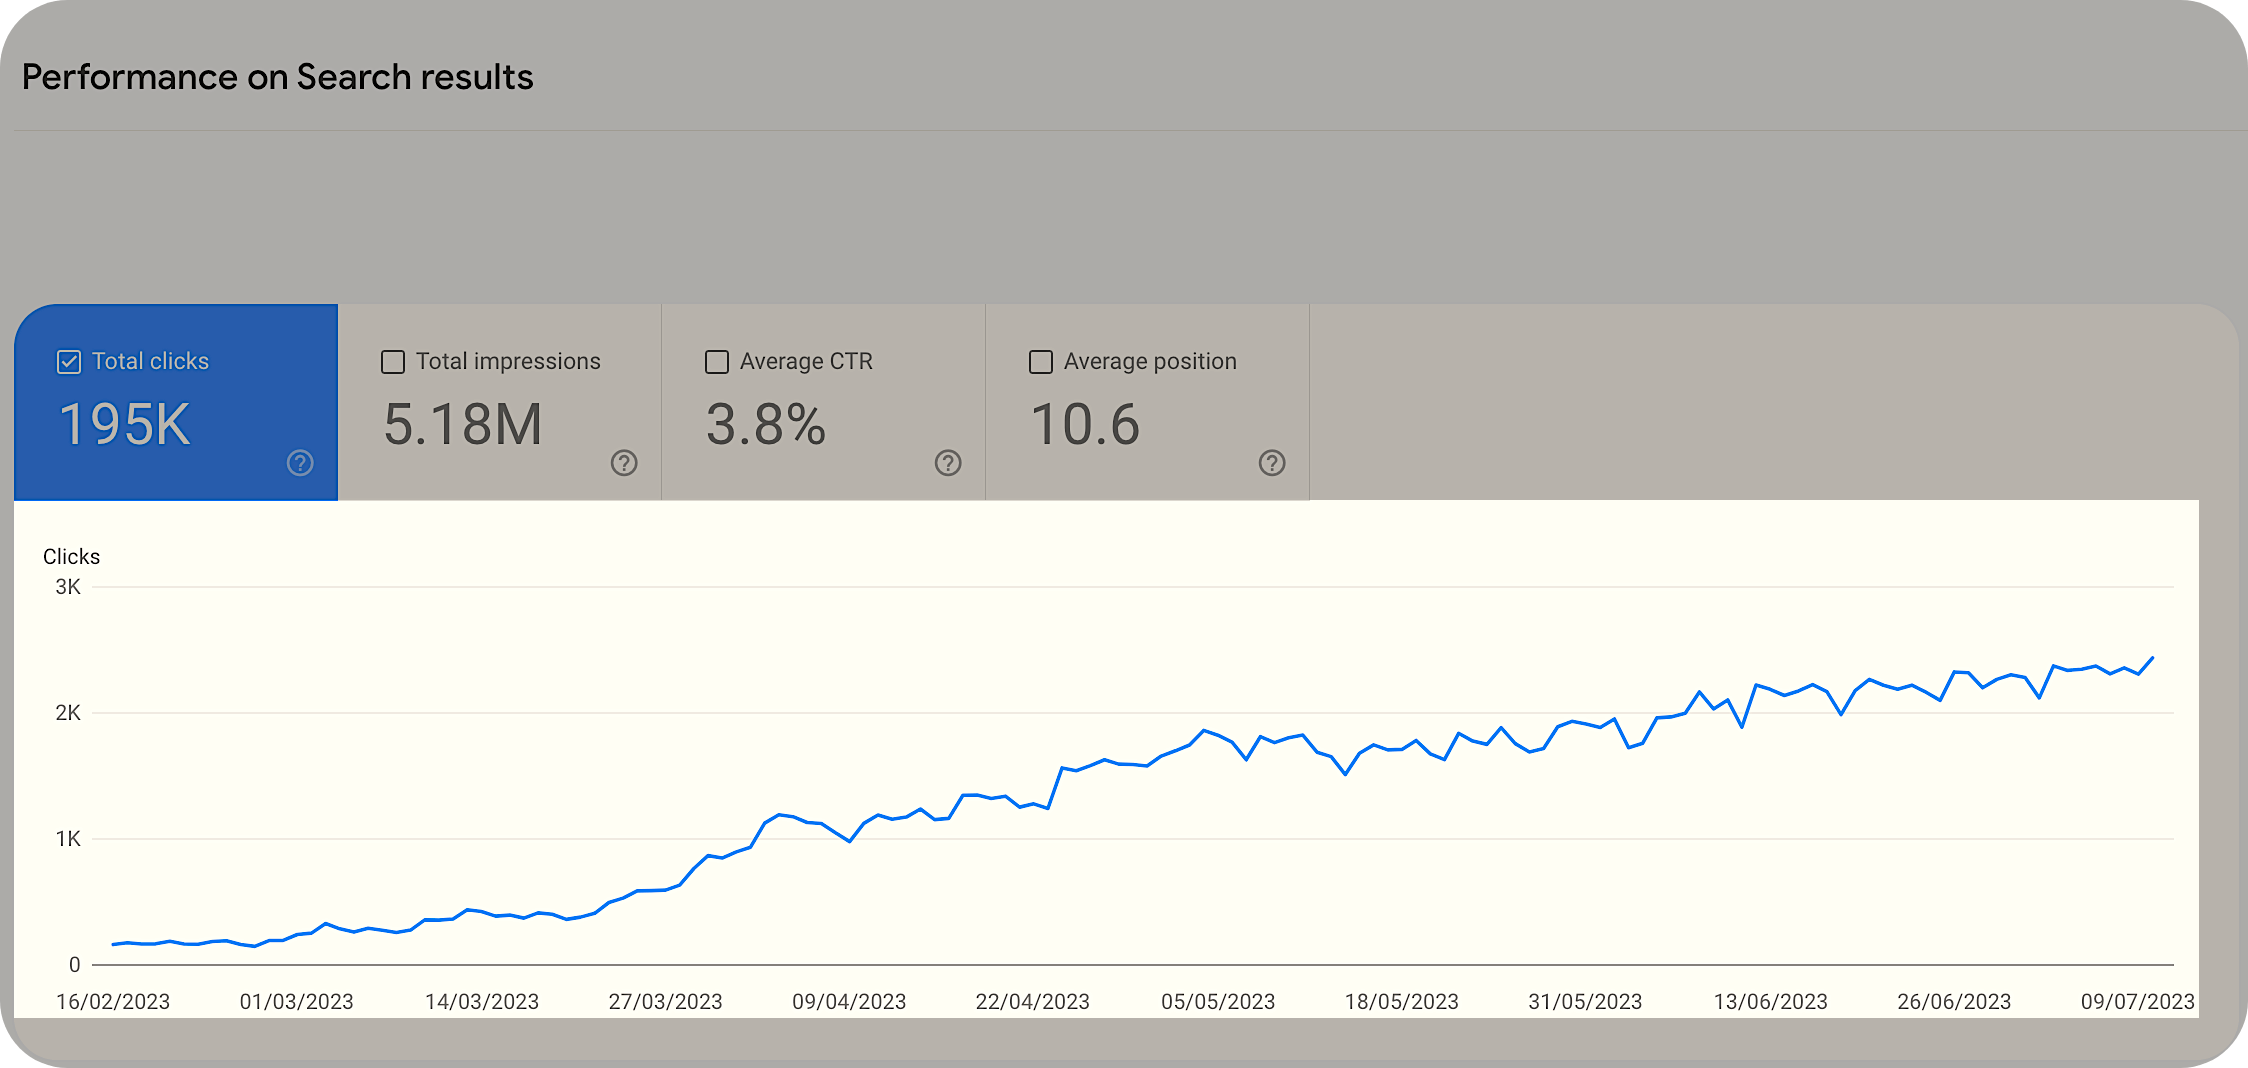Click the 18/05/2023 date label
Screen dimensions: 2248x1068
(x=1402, y=1002)
